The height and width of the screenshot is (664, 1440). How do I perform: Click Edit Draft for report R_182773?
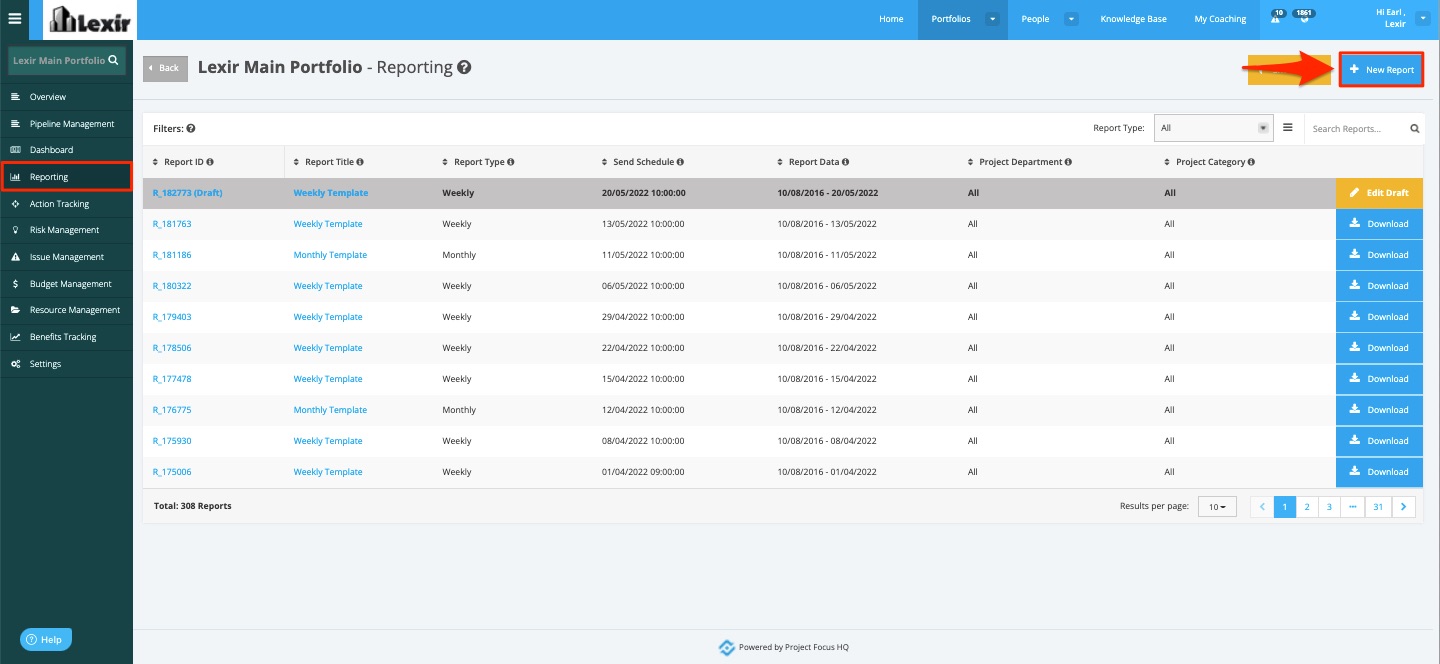[1379, 192]
